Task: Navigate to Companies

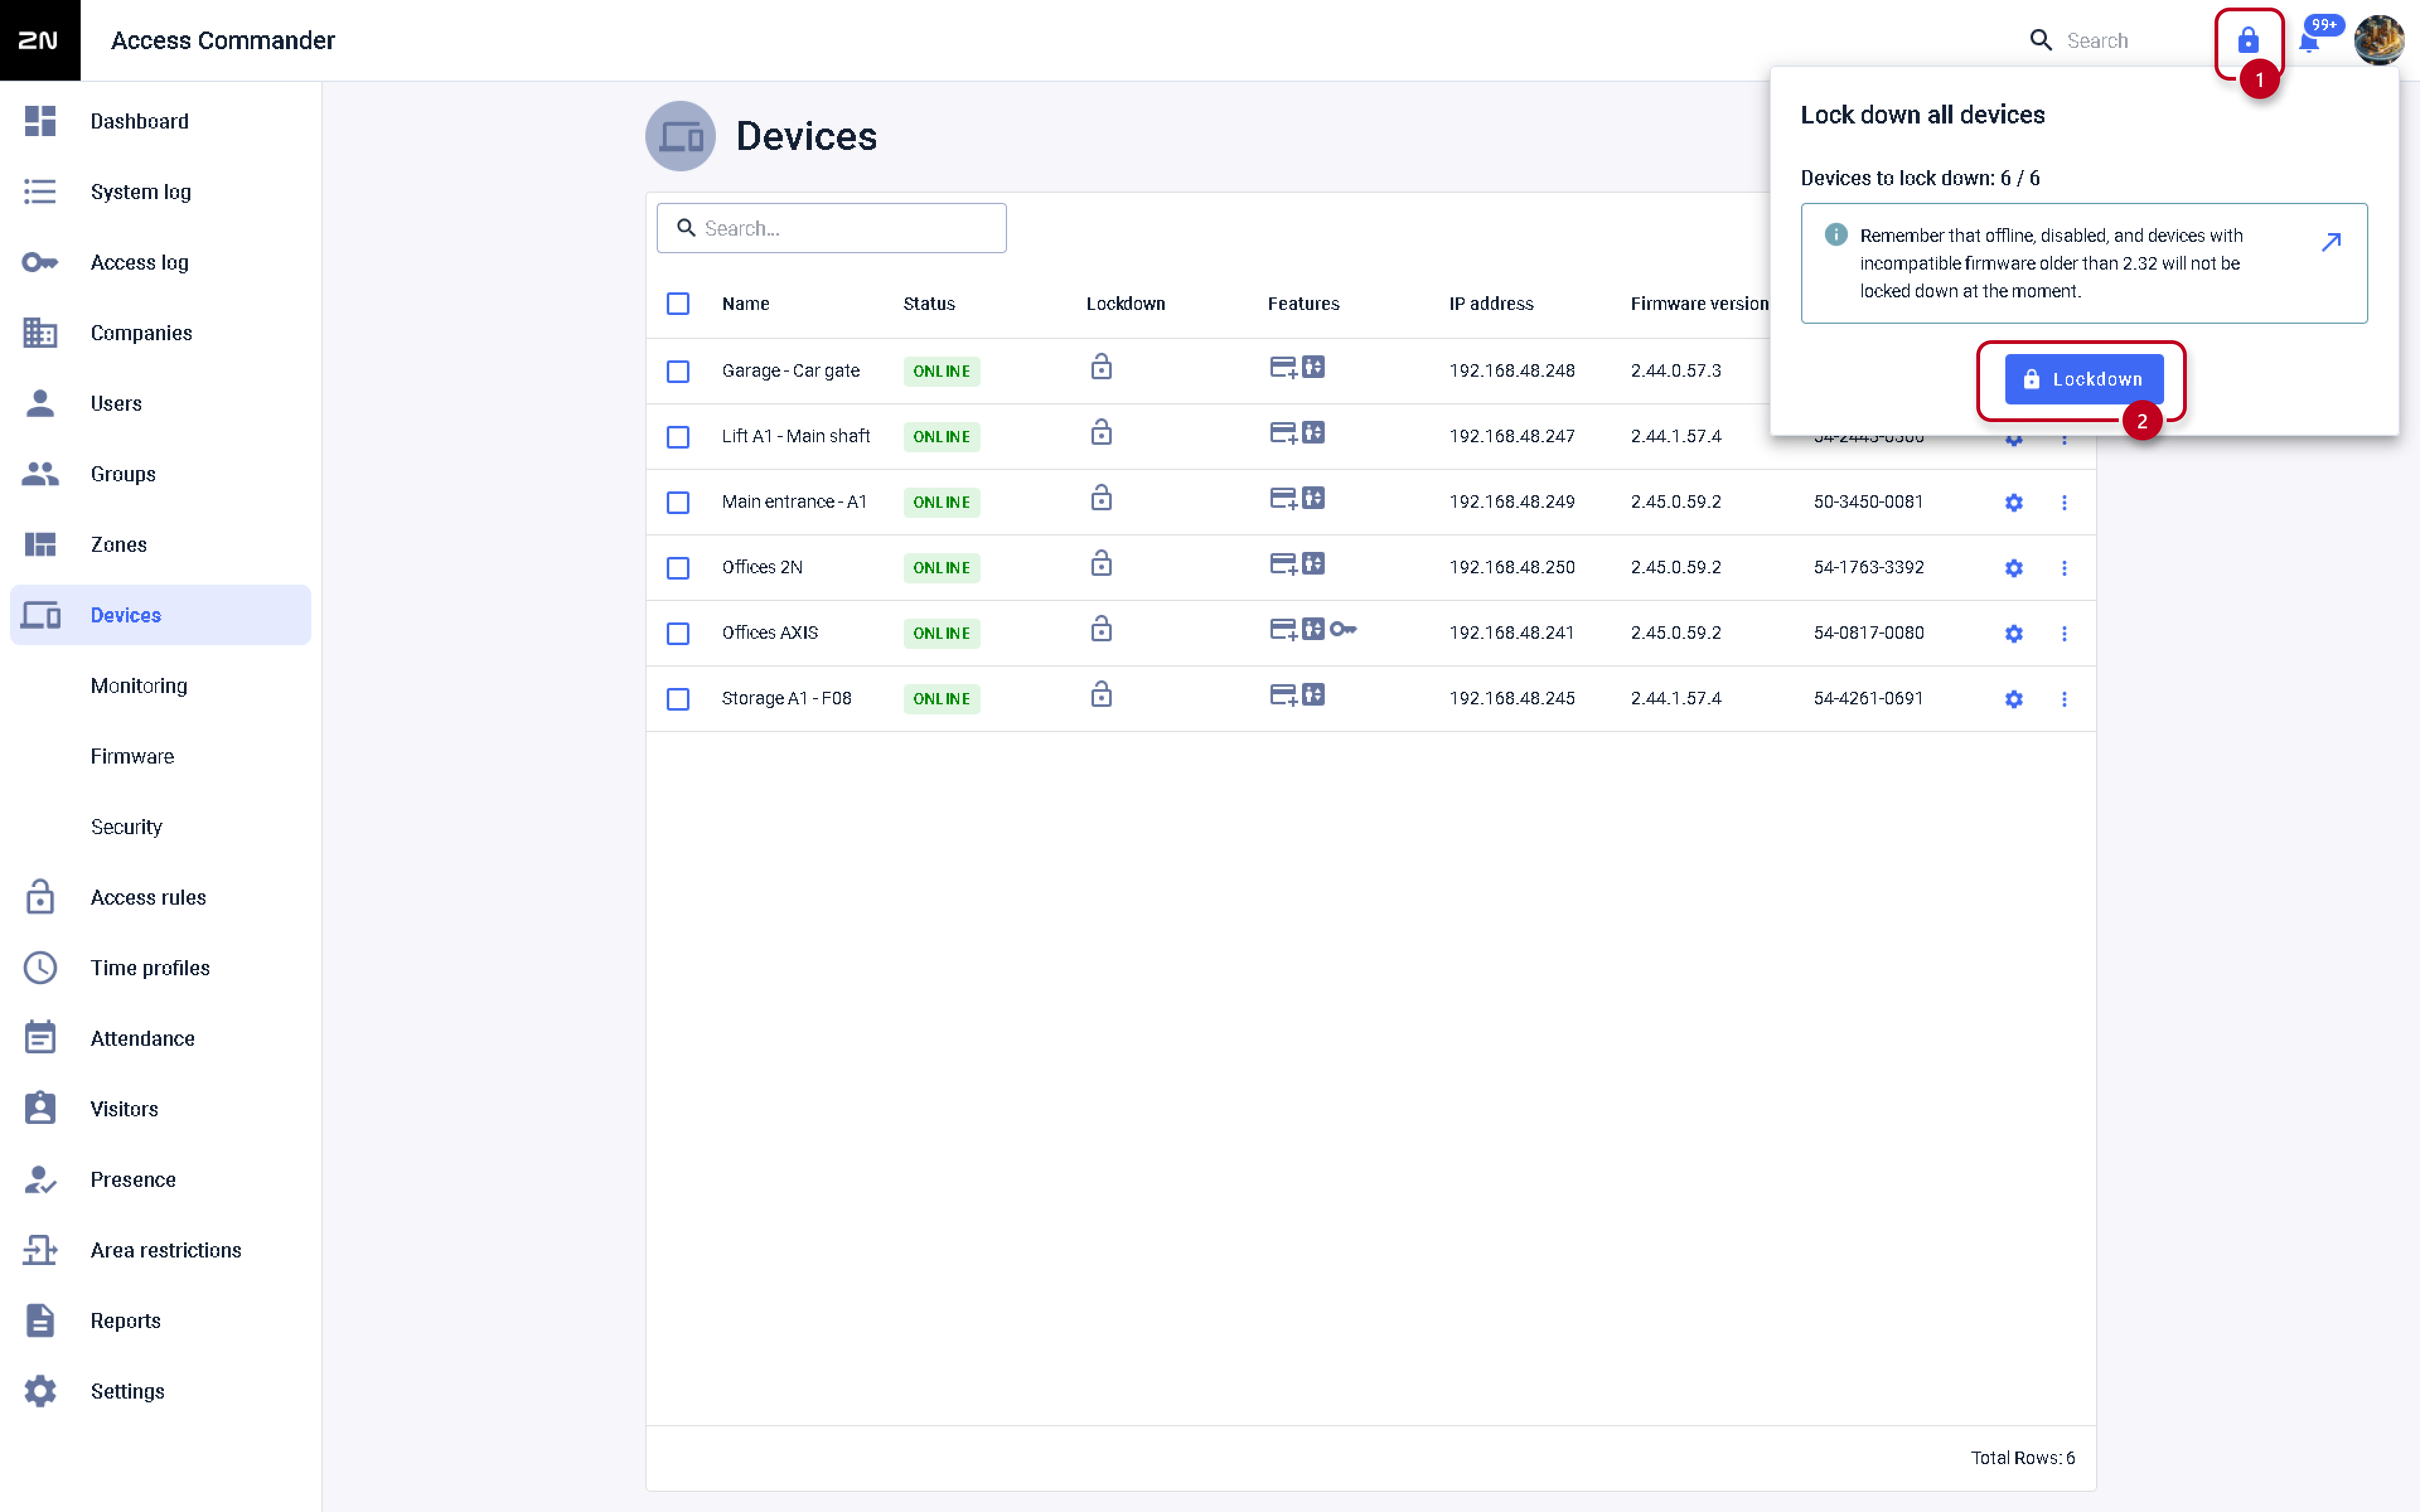Action: (x=160, y=333)
